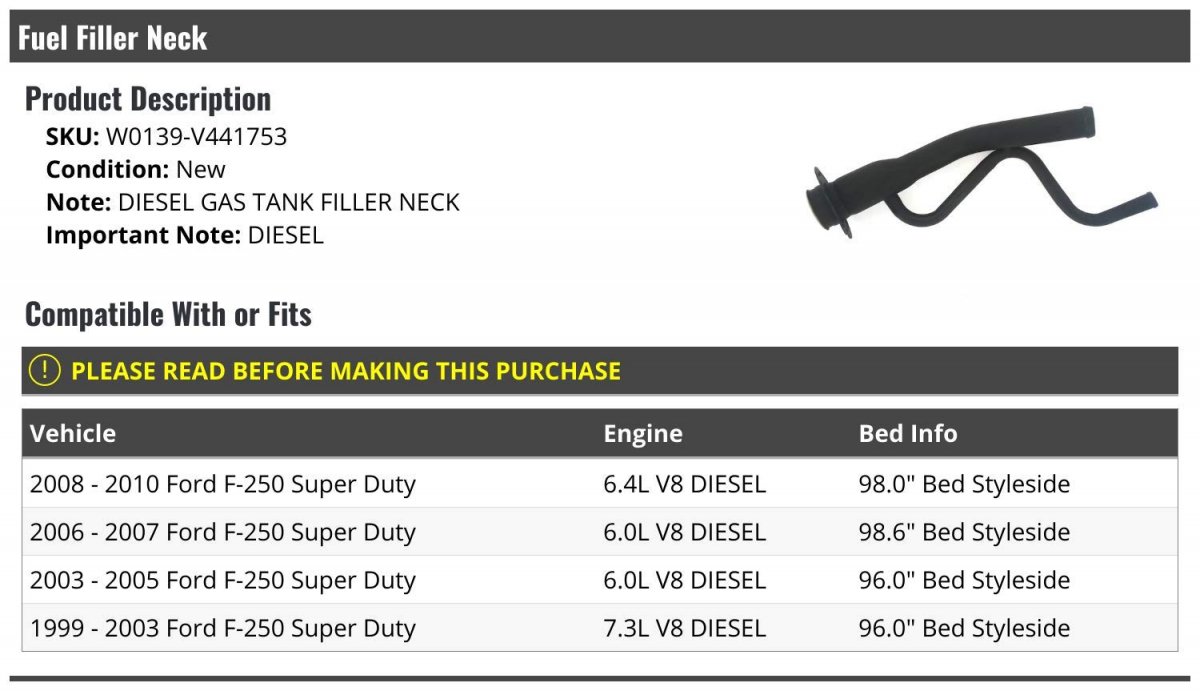Click the SKU value W0139-V441753
Screen dimensions: 1200x691
[196, 137]
